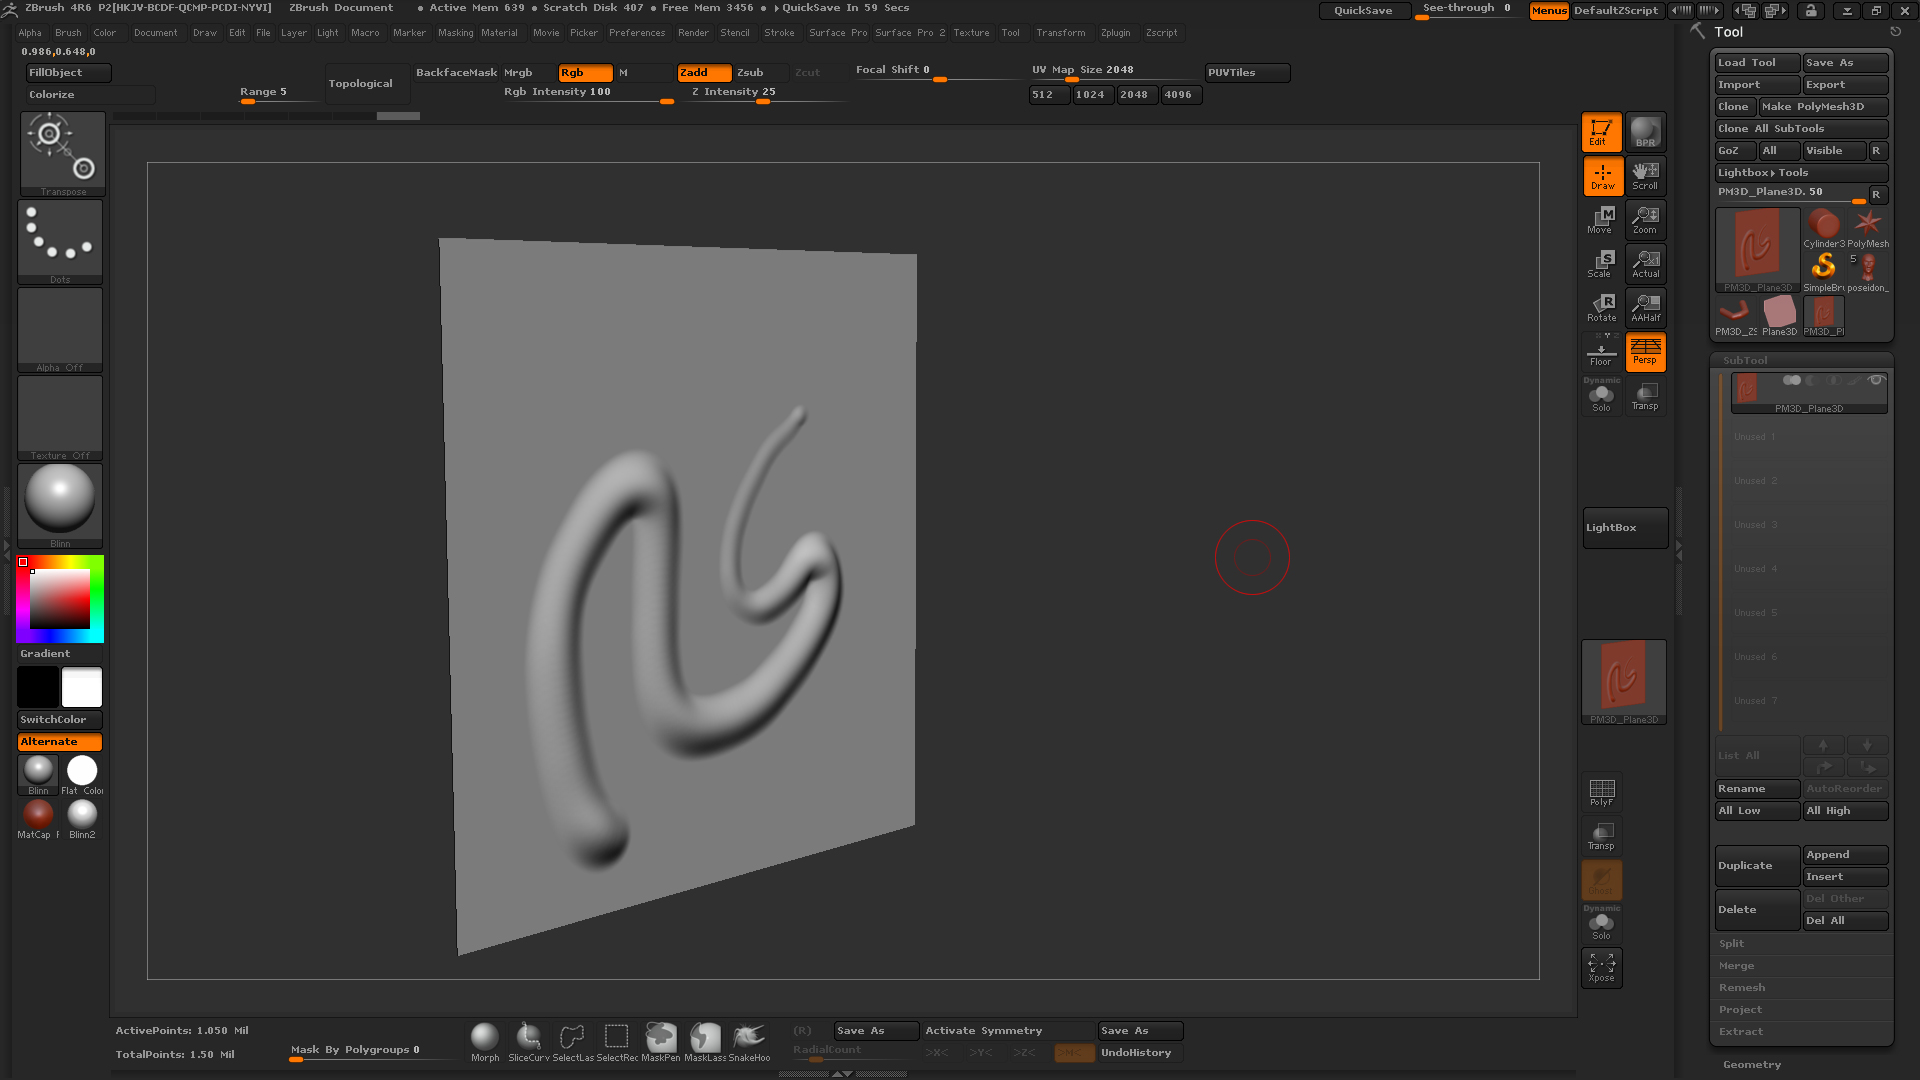The image size is (1920, 1080).
Task: Click Load Tool button
Action: pyautogui.click(x=1757, y=63)
